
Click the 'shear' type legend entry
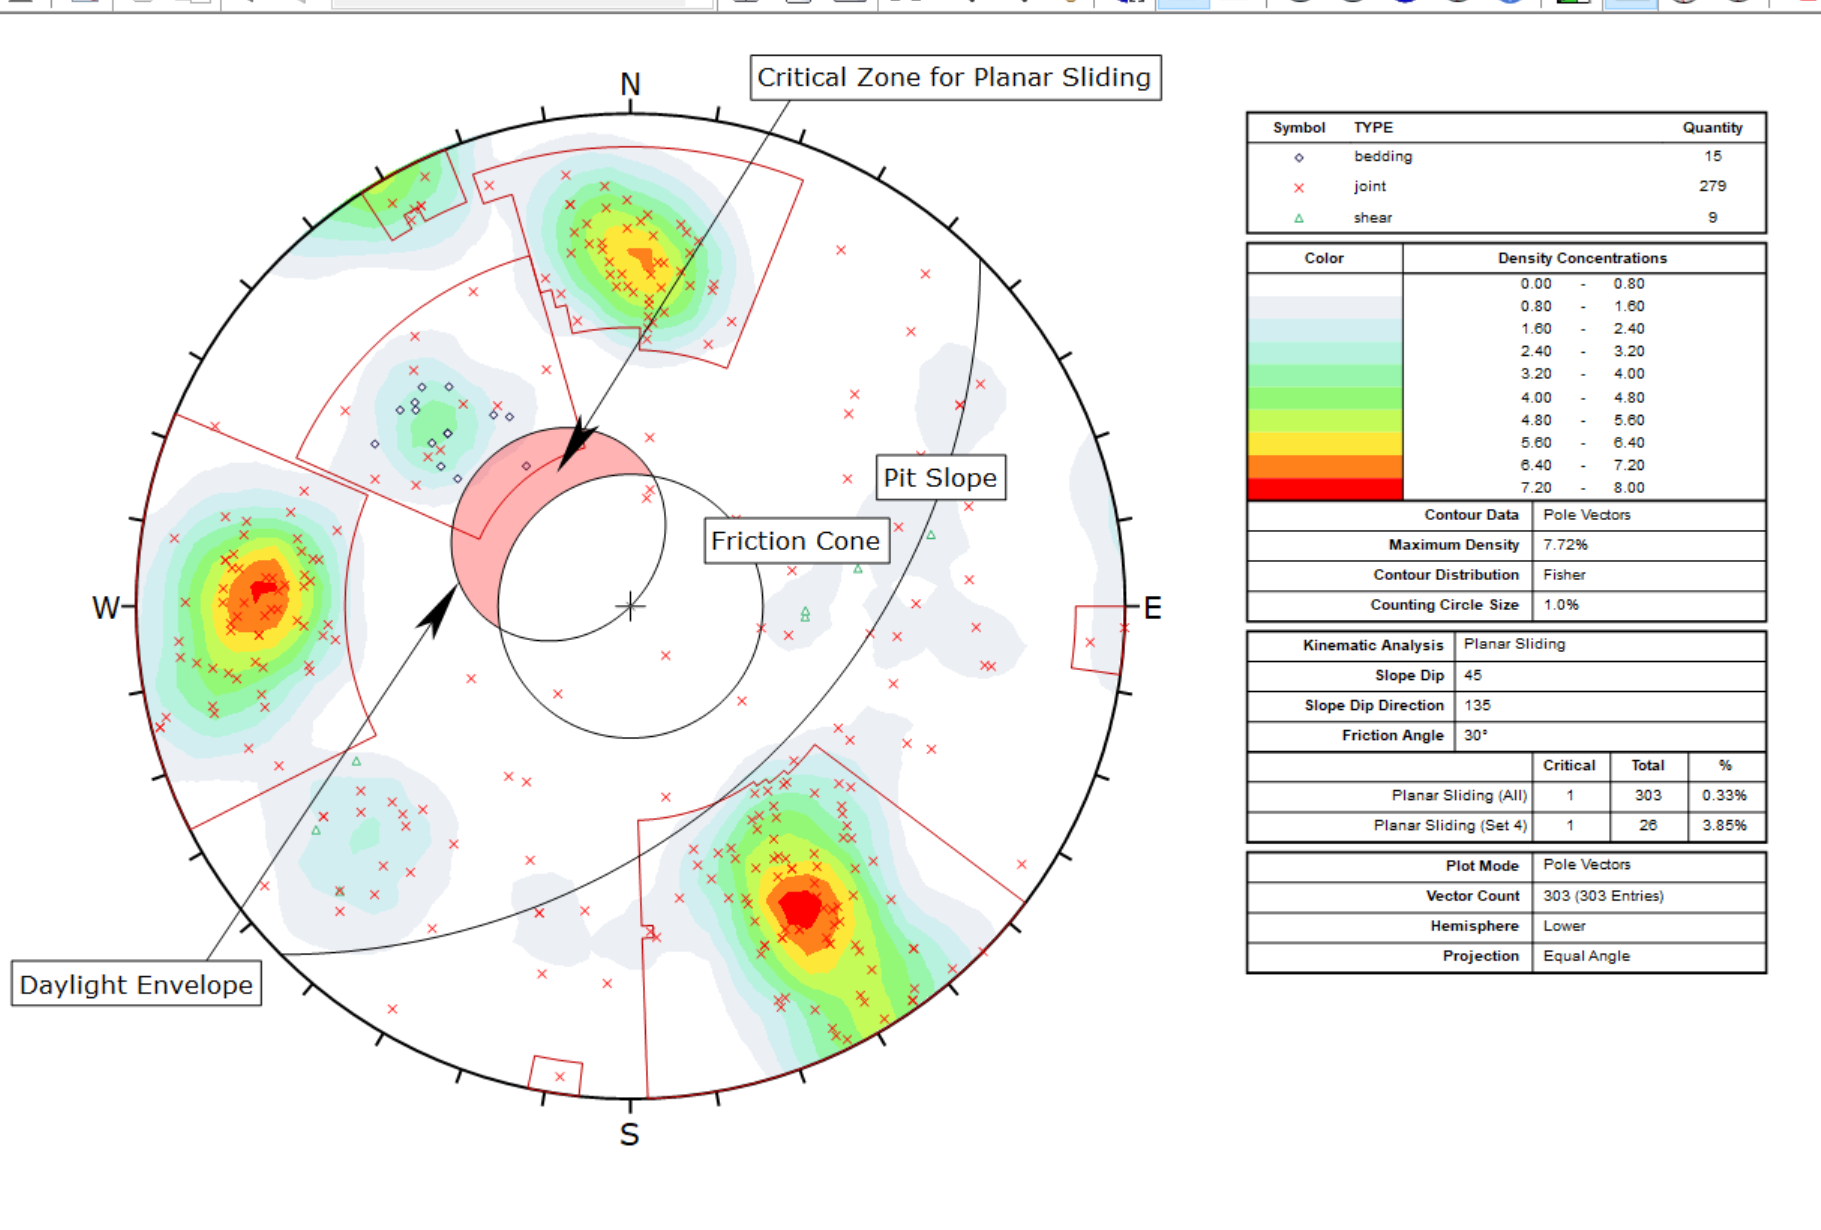click(x=1373, y=217)
